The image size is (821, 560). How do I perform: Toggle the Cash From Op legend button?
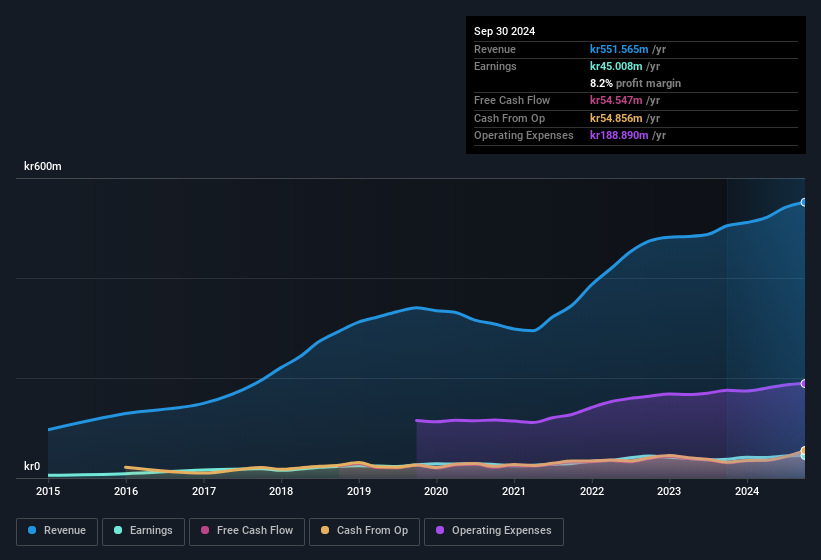[x=364, y=531]
